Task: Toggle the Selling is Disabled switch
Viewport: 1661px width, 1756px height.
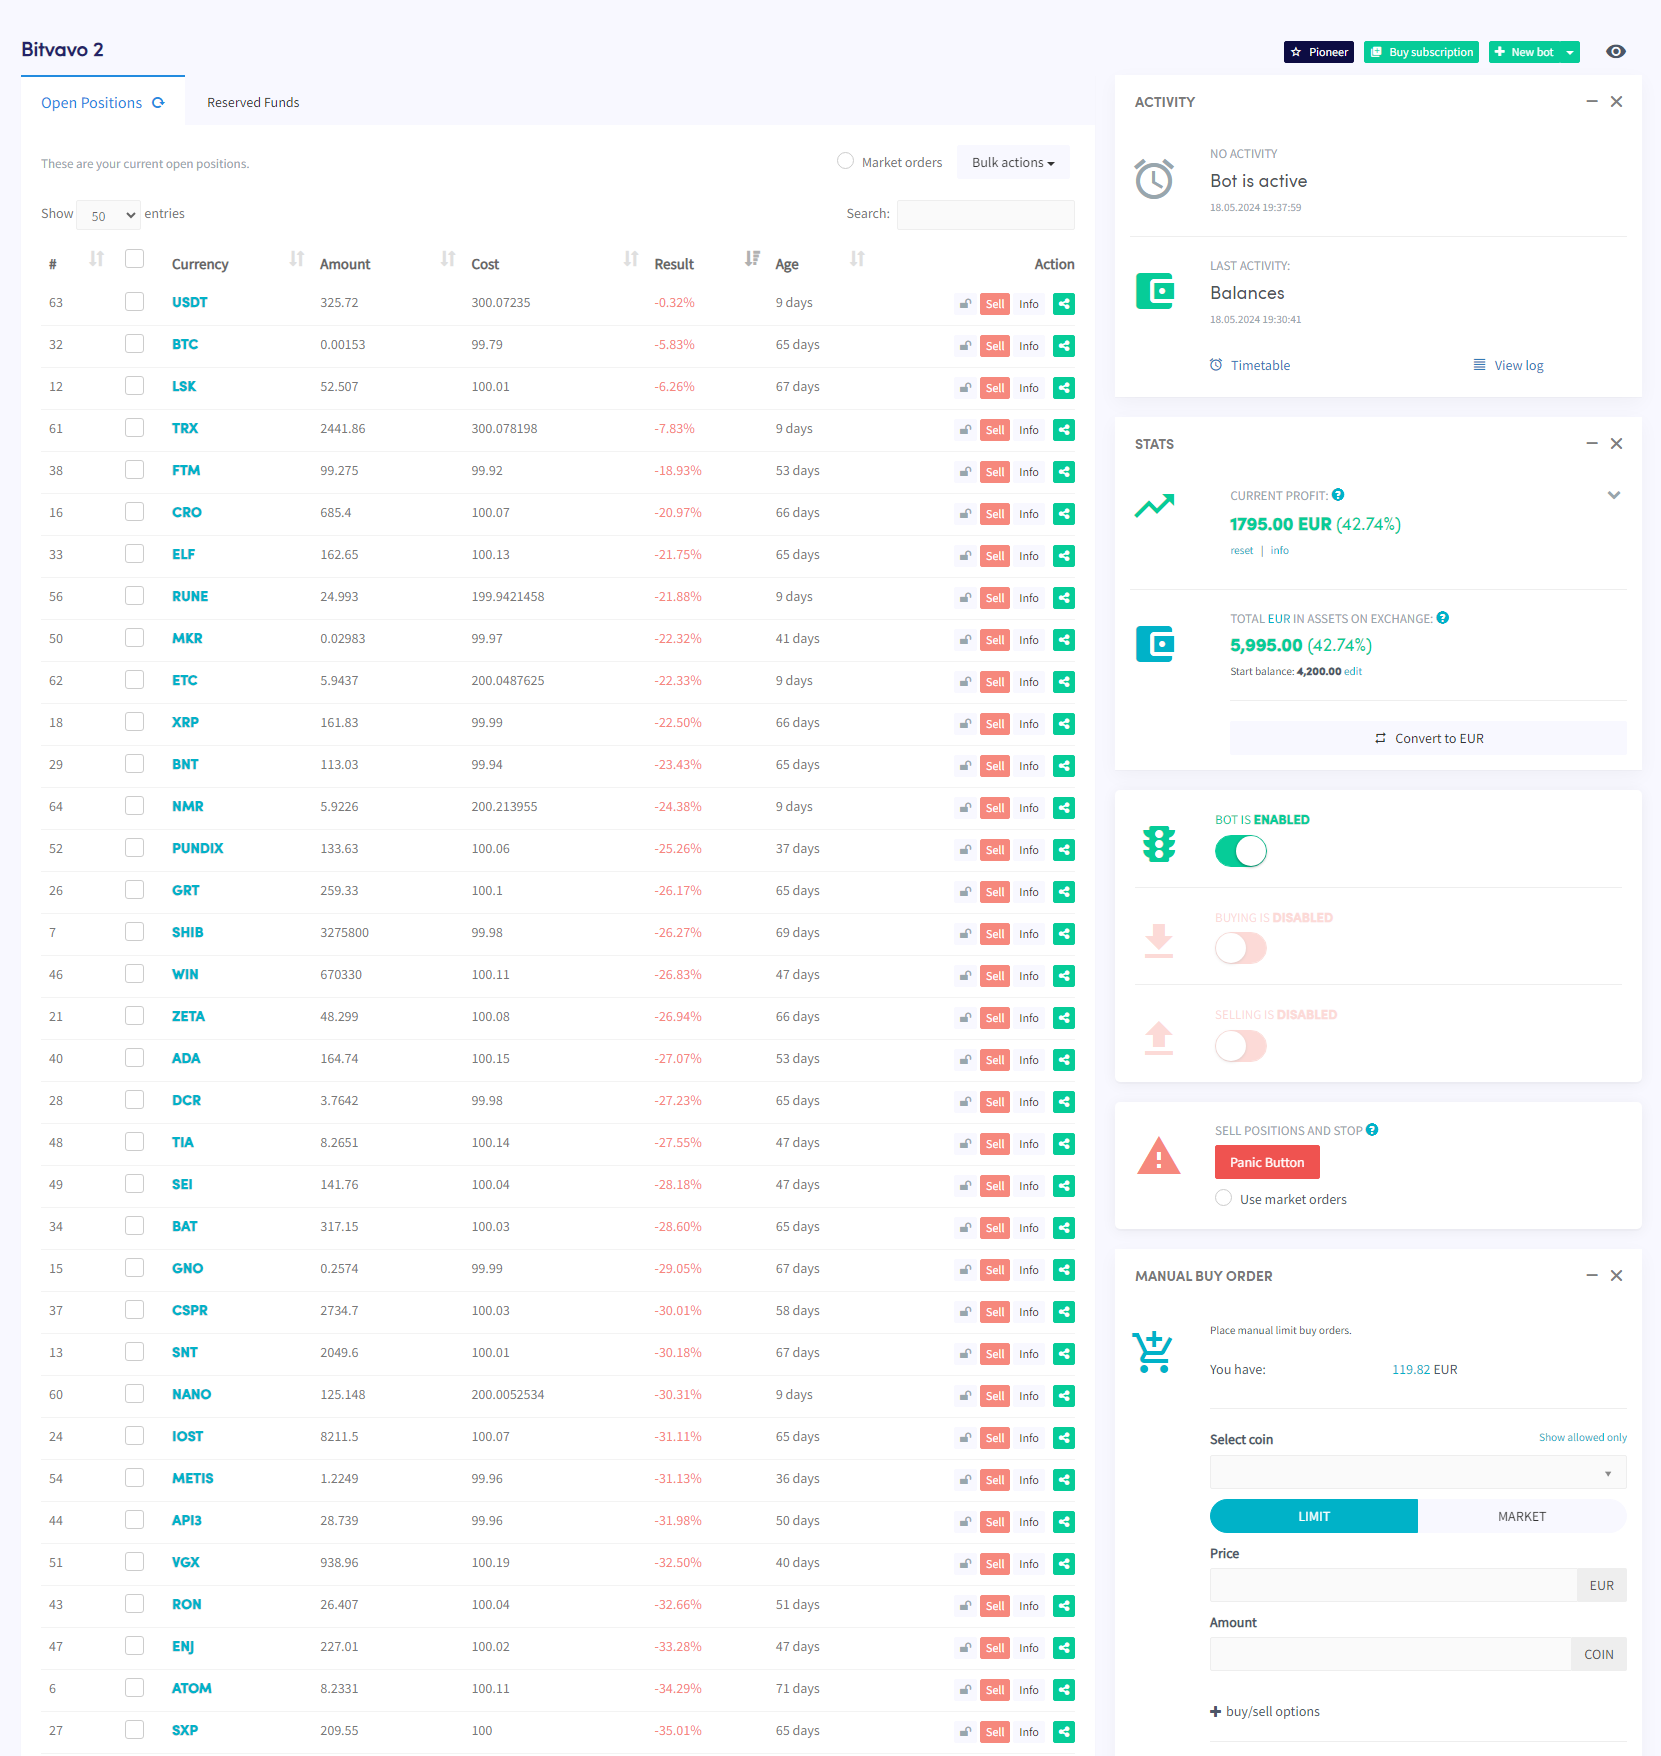Action: click(x=1241, y=1046)
